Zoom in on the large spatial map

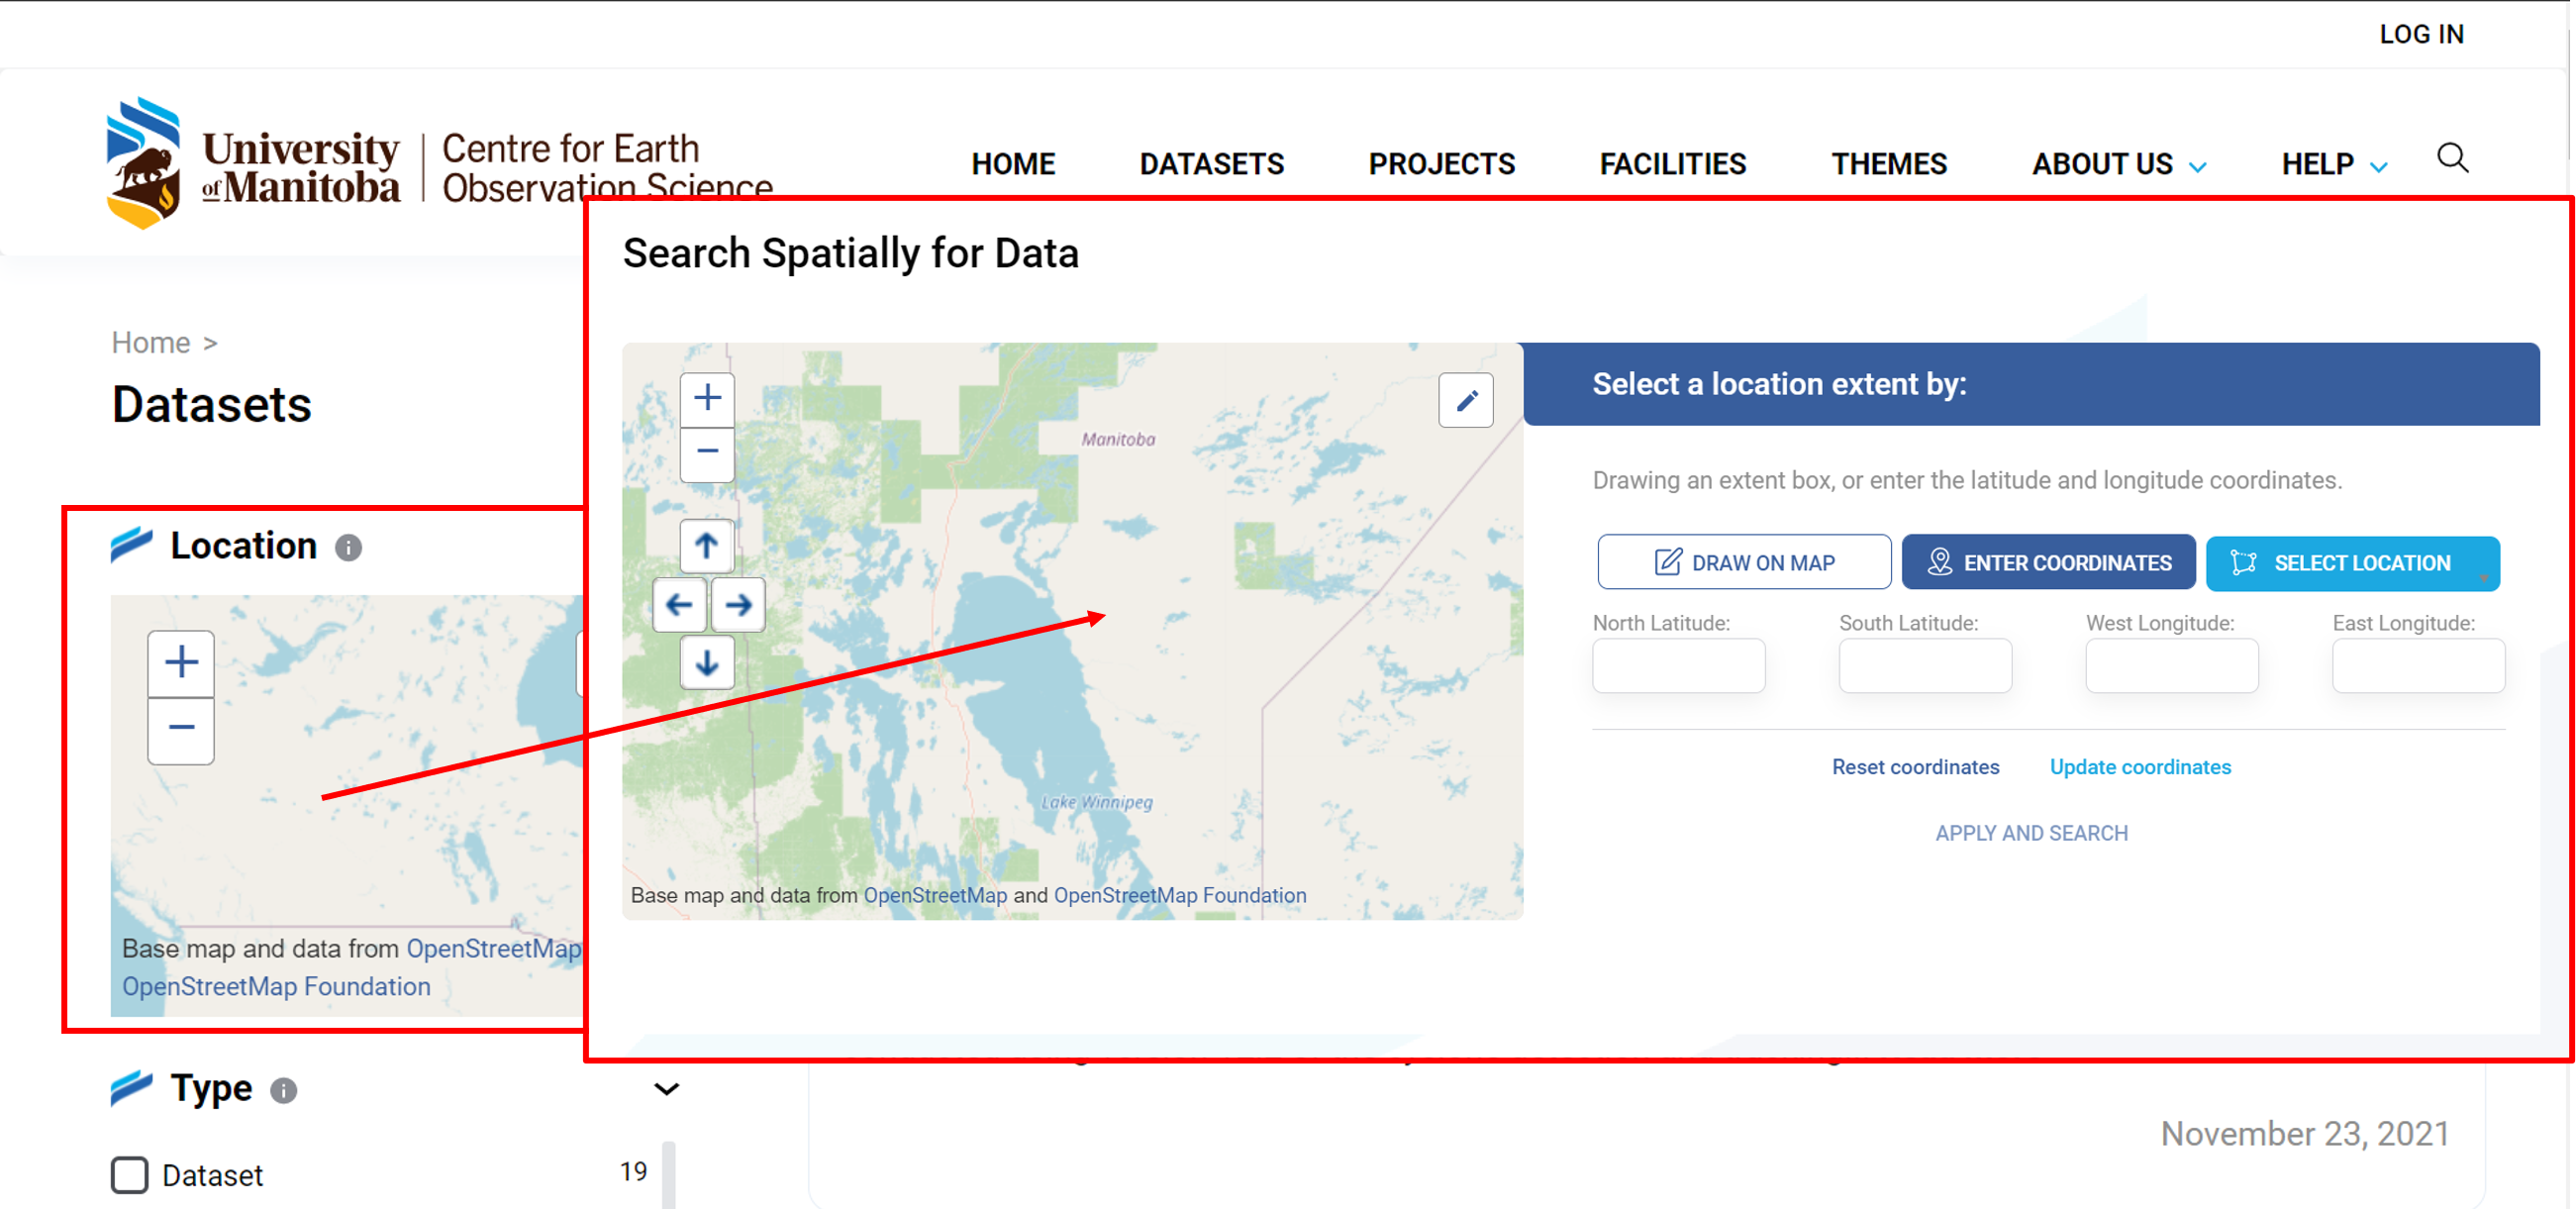coord(707,398)
